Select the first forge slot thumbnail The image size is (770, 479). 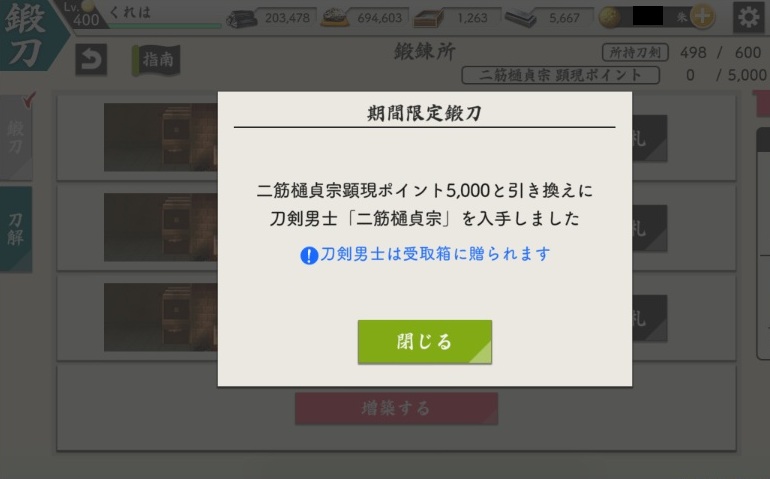pyautogui.click(x=161, y=137)
